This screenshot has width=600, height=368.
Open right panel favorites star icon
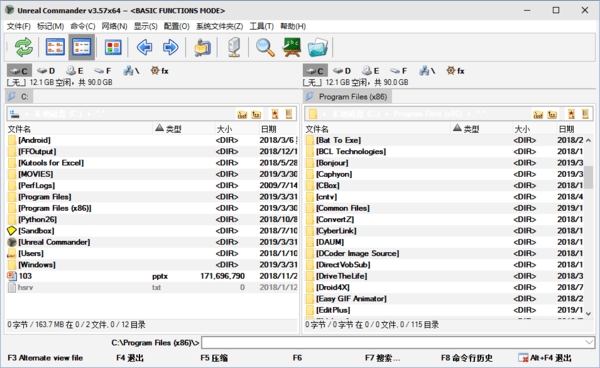[571, 114]
